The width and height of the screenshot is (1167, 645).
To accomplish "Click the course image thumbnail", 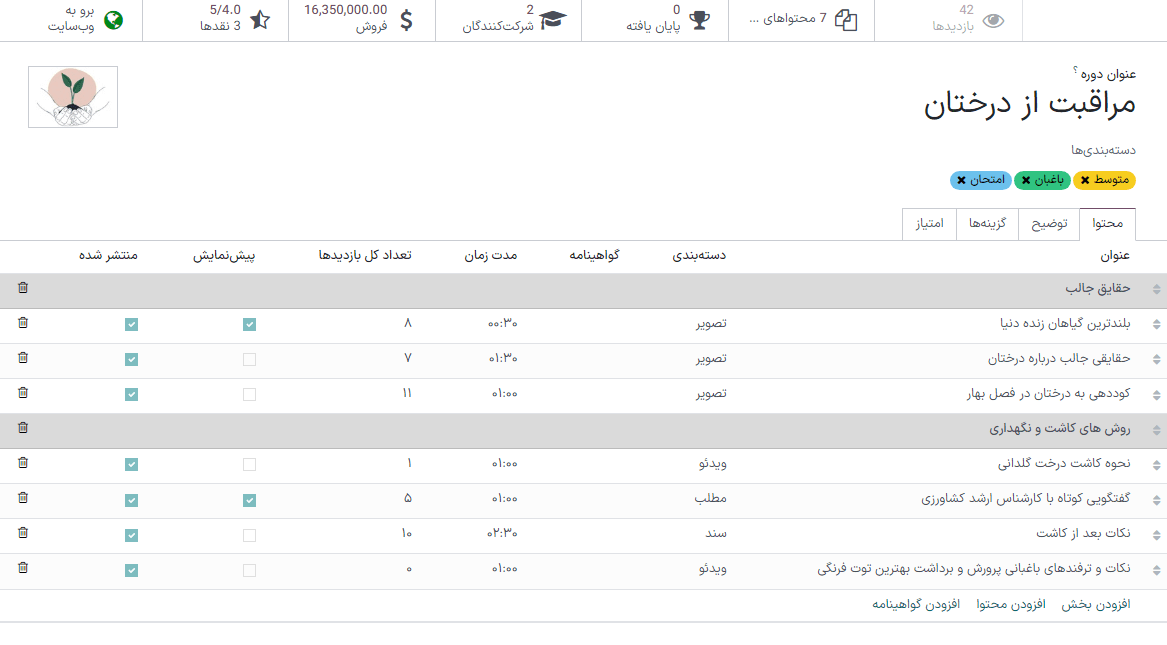I will pos(72,96).
